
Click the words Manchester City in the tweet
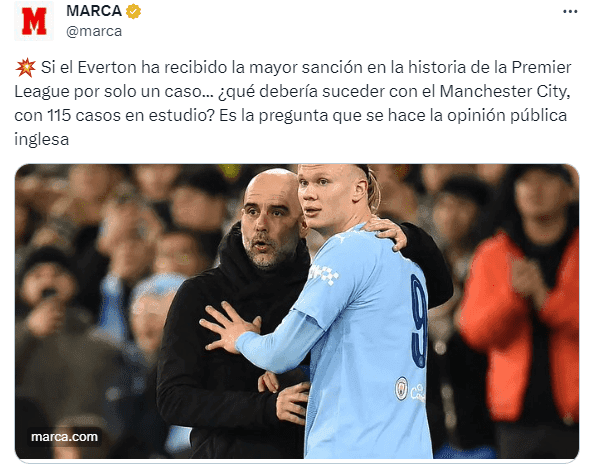pyautogui.click(x=505, y=92)
